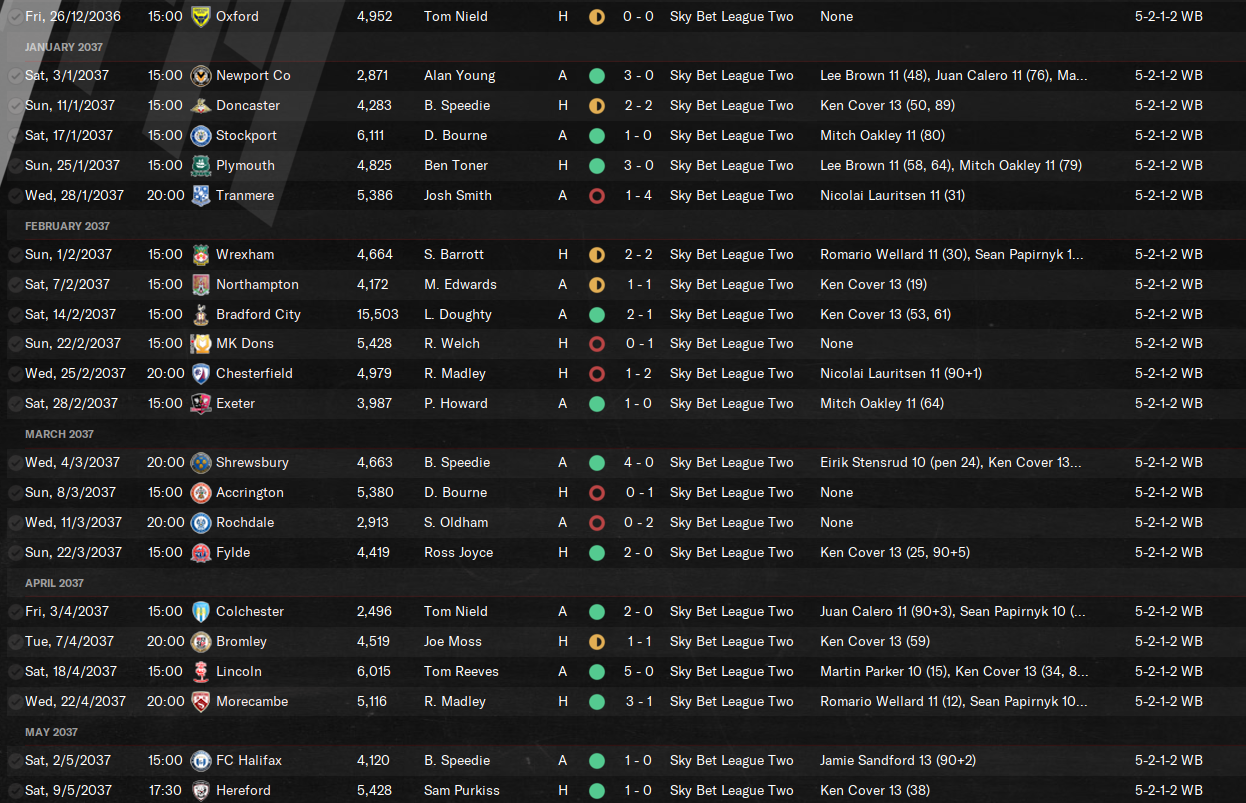Screen dimensions: 1246x803
Task: Click the Stockport club badge
Action: tap(201, 136)
